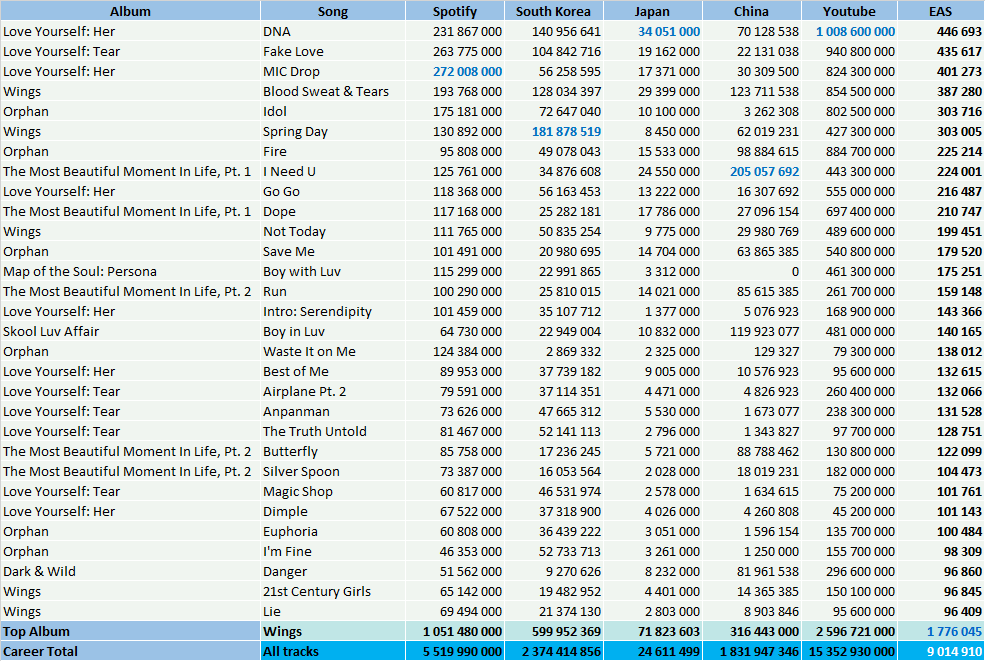The height and width of the screenshot is (661, 985).
Task: Click the China column header
Action: pyautogui.click(x=751, y=11)
